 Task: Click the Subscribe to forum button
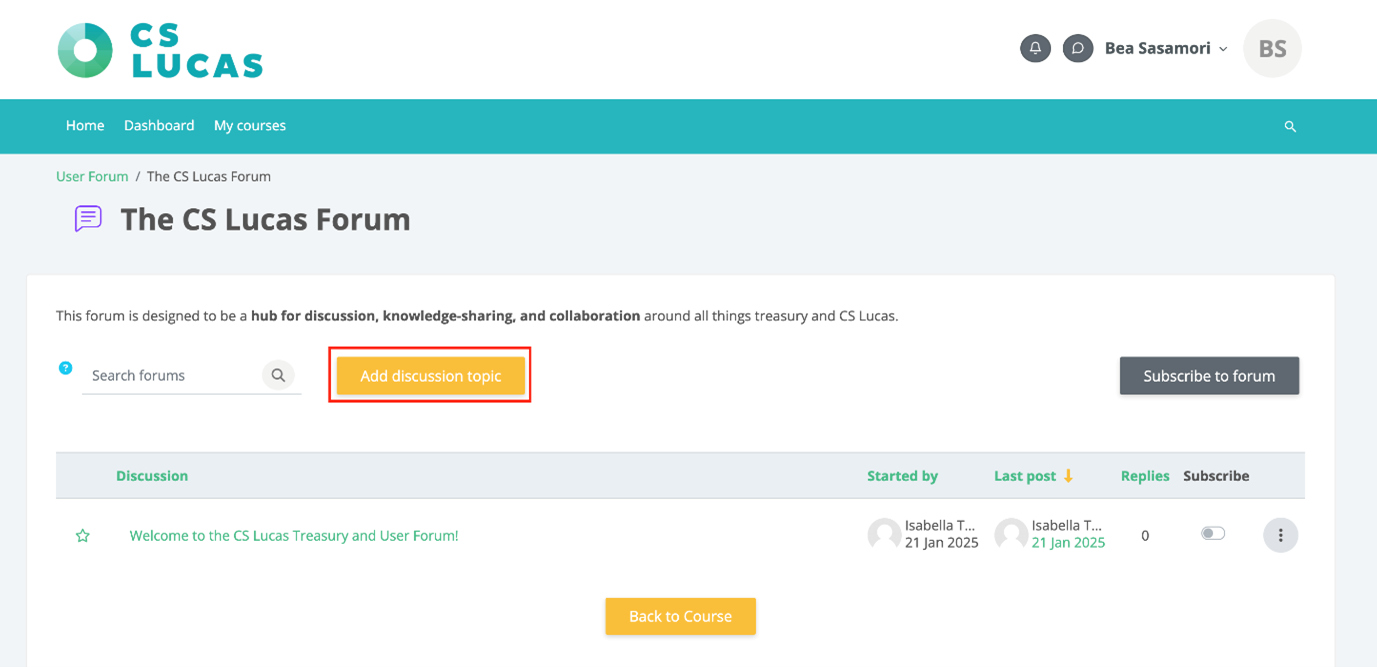(1209, 376)
